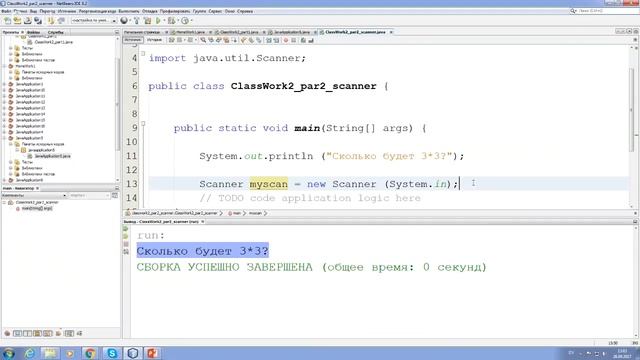Click main in the editor breadcrumb bar
Viewport: 640px width, 360px height.
[x=237, y=213]
